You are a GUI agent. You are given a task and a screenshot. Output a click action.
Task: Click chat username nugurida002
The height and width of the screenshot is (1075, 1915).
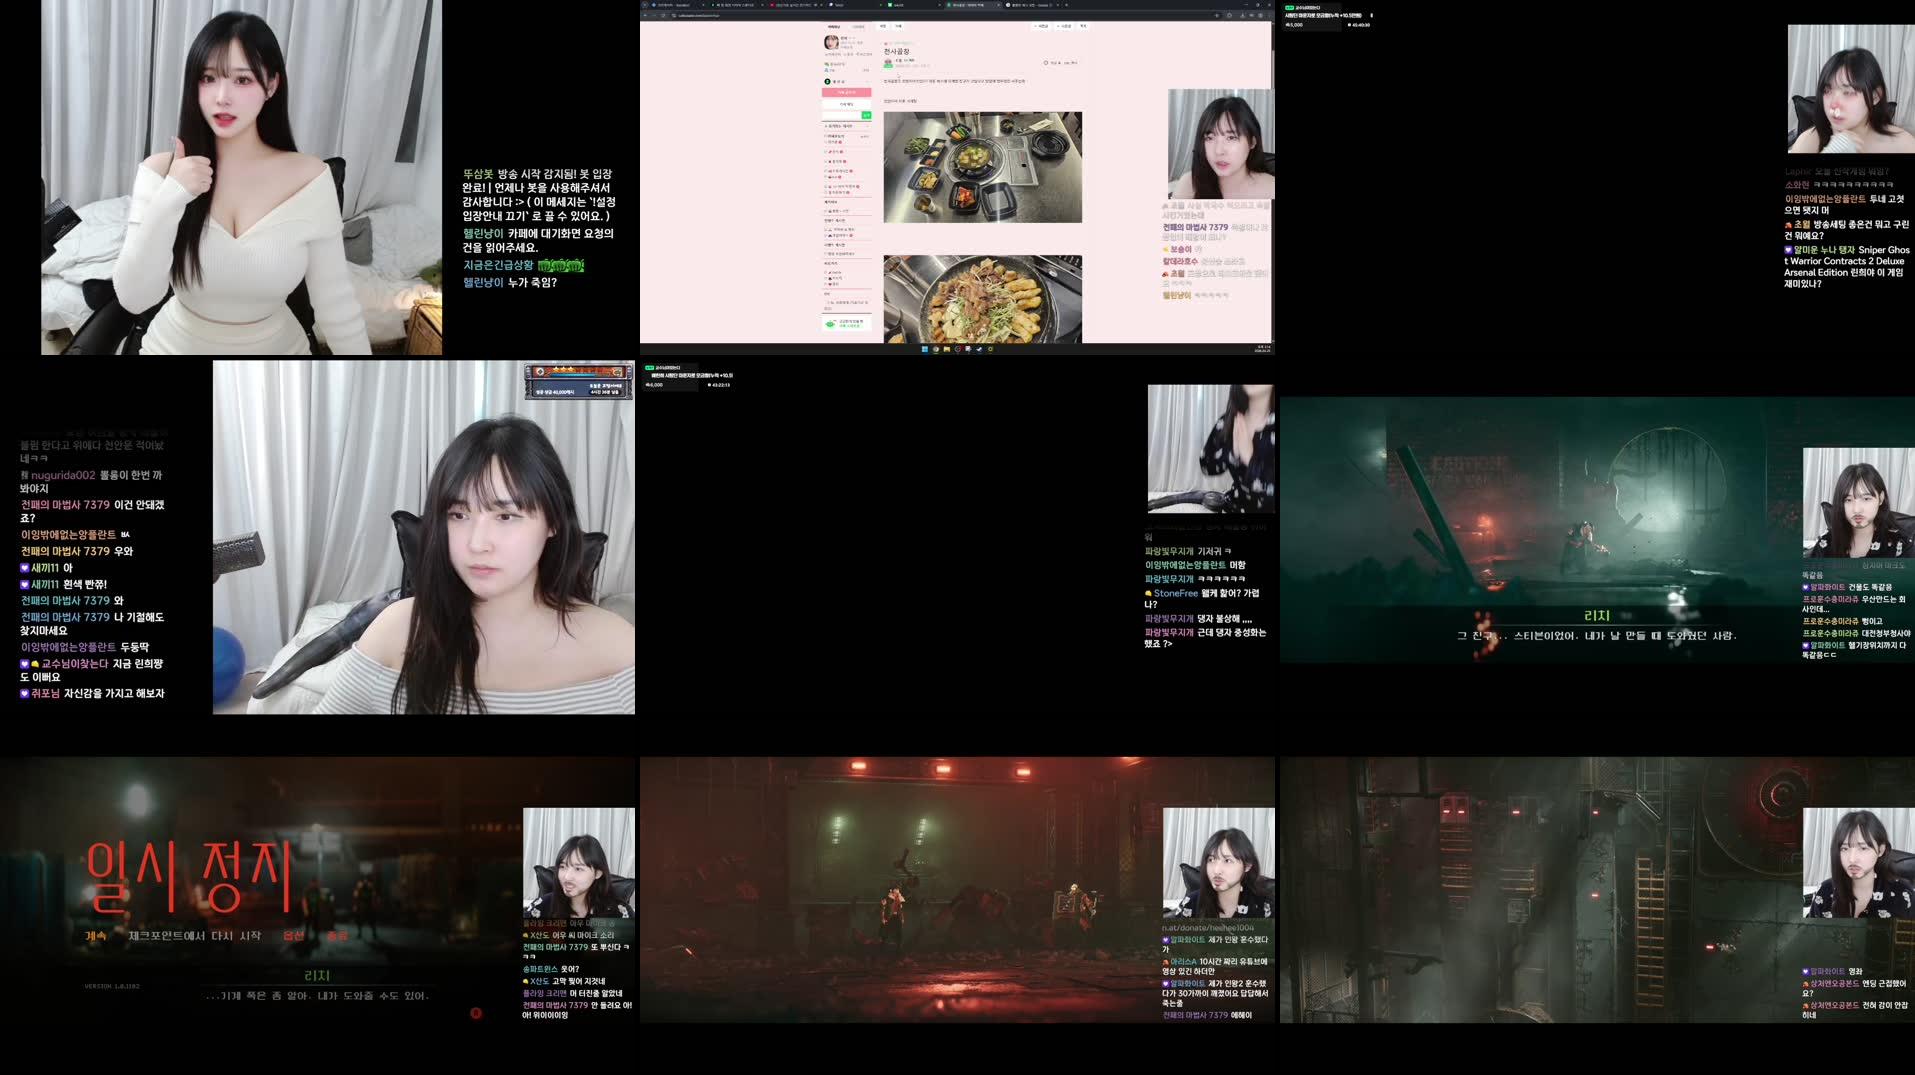pyautogui.click(x=63, y=475)
